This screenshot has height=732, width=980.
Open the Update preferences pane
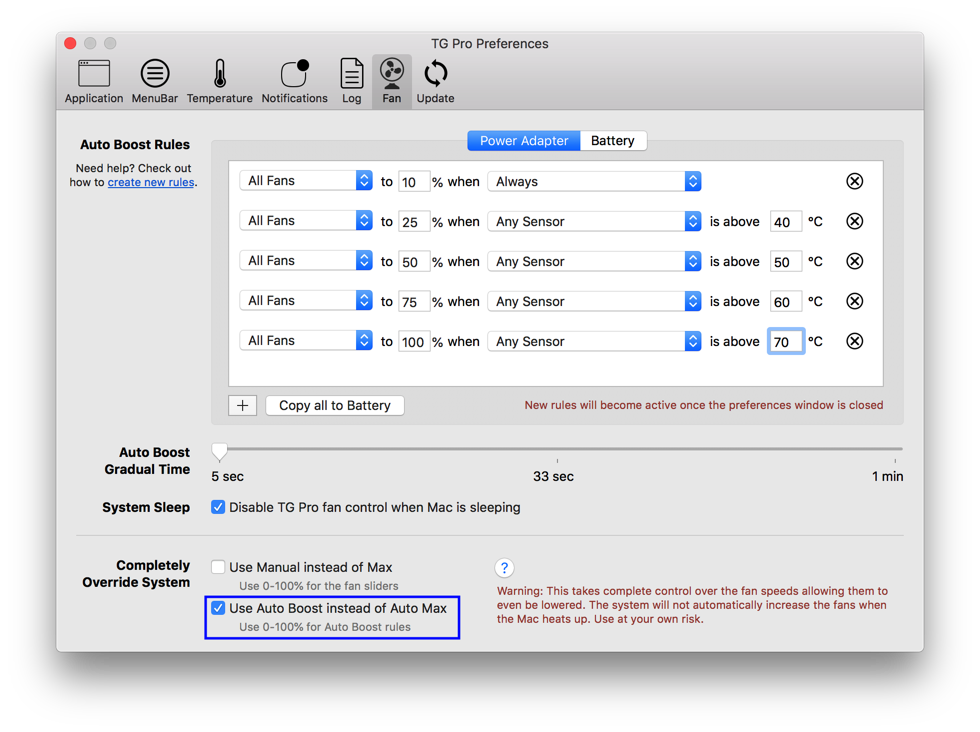(x=435, y=81)
